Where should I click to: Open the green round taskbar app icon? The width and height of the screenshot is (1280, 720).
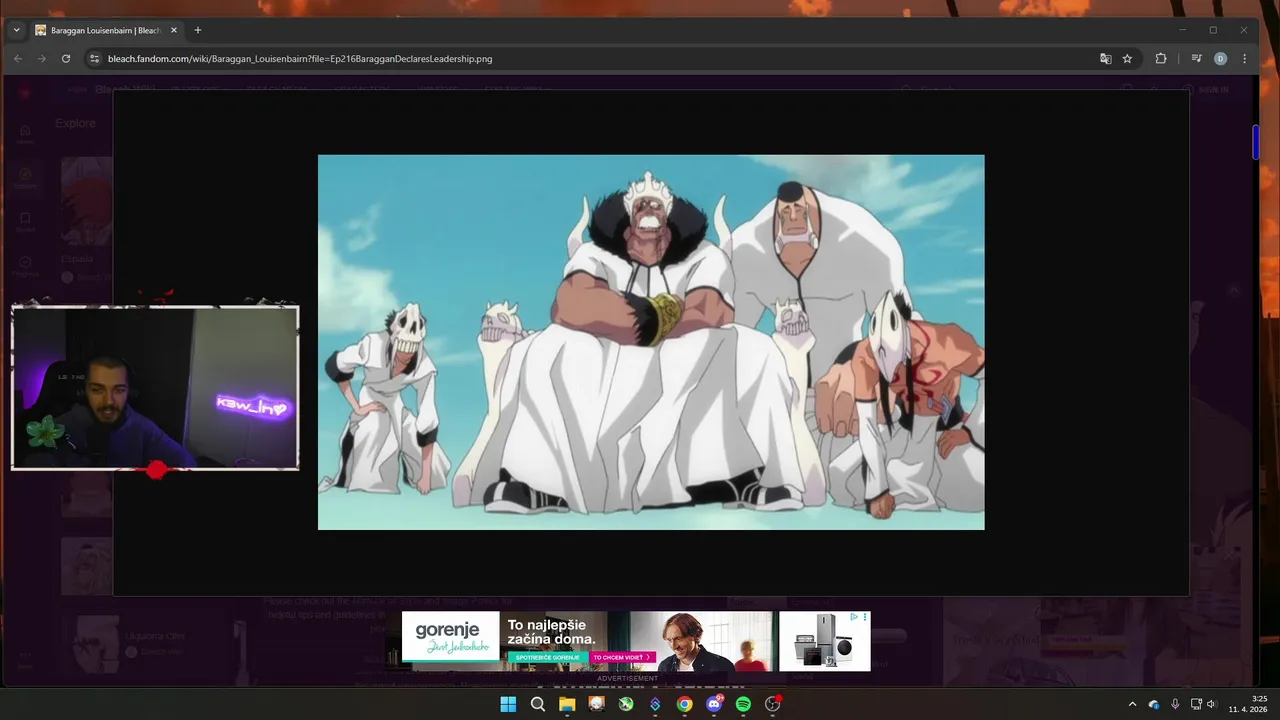pyautogui.click(x=626, y=704)
